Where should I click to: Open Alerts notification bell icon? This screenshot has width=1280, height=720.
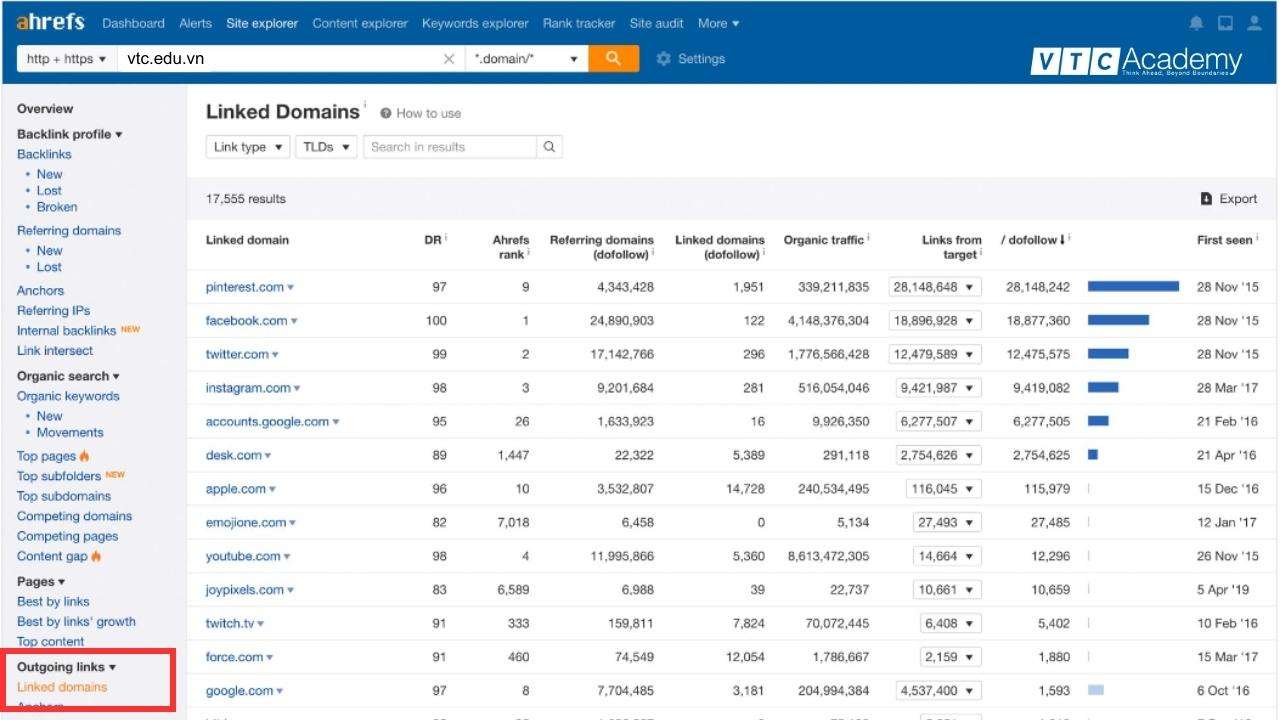tap(1196, 22)
